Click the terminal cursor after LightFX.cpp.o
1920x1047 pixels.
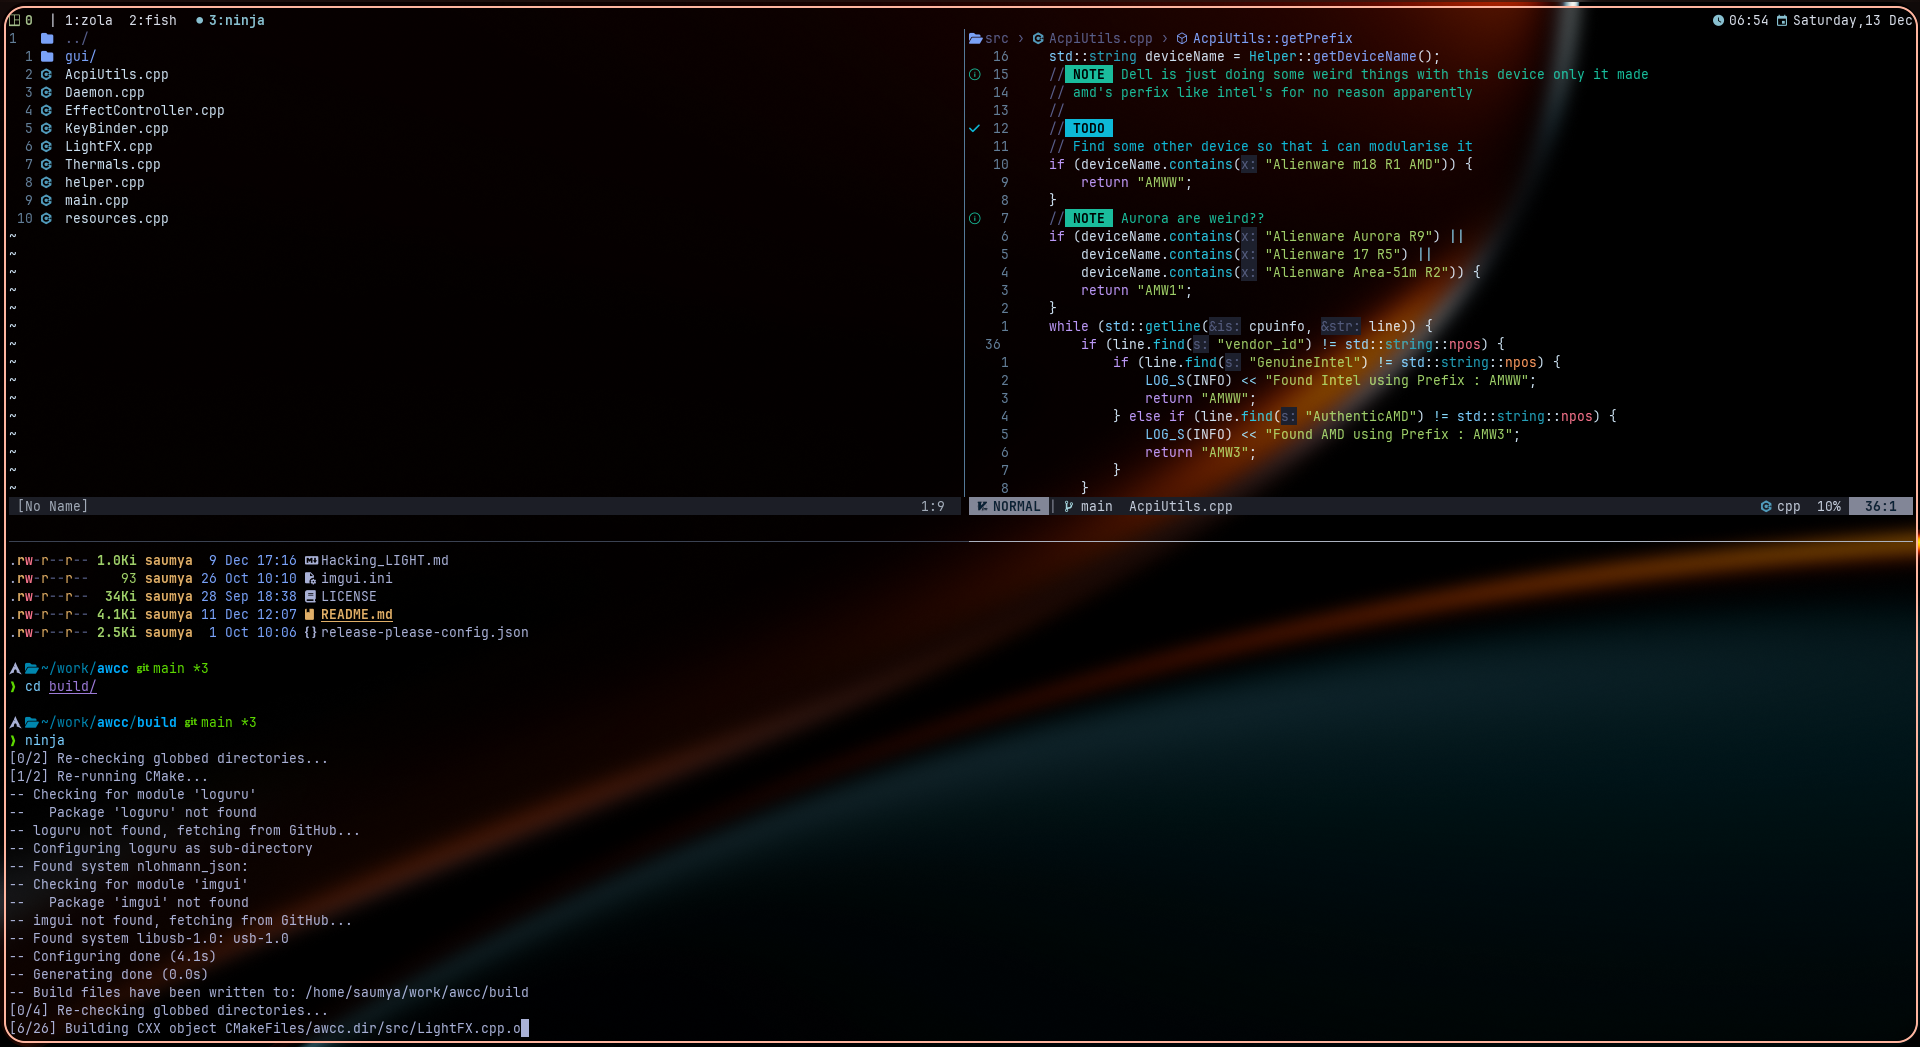point(525,1028)
